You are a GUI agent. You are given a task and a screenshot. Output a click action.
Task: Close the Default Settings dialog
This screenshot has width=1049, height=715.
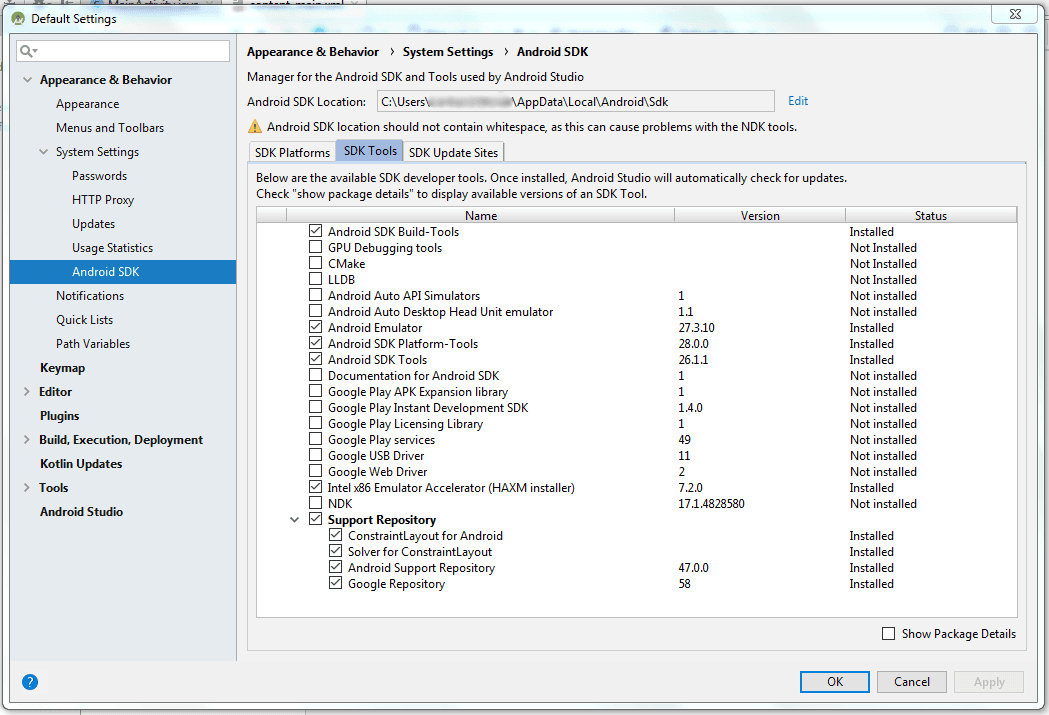point(1015,14)
